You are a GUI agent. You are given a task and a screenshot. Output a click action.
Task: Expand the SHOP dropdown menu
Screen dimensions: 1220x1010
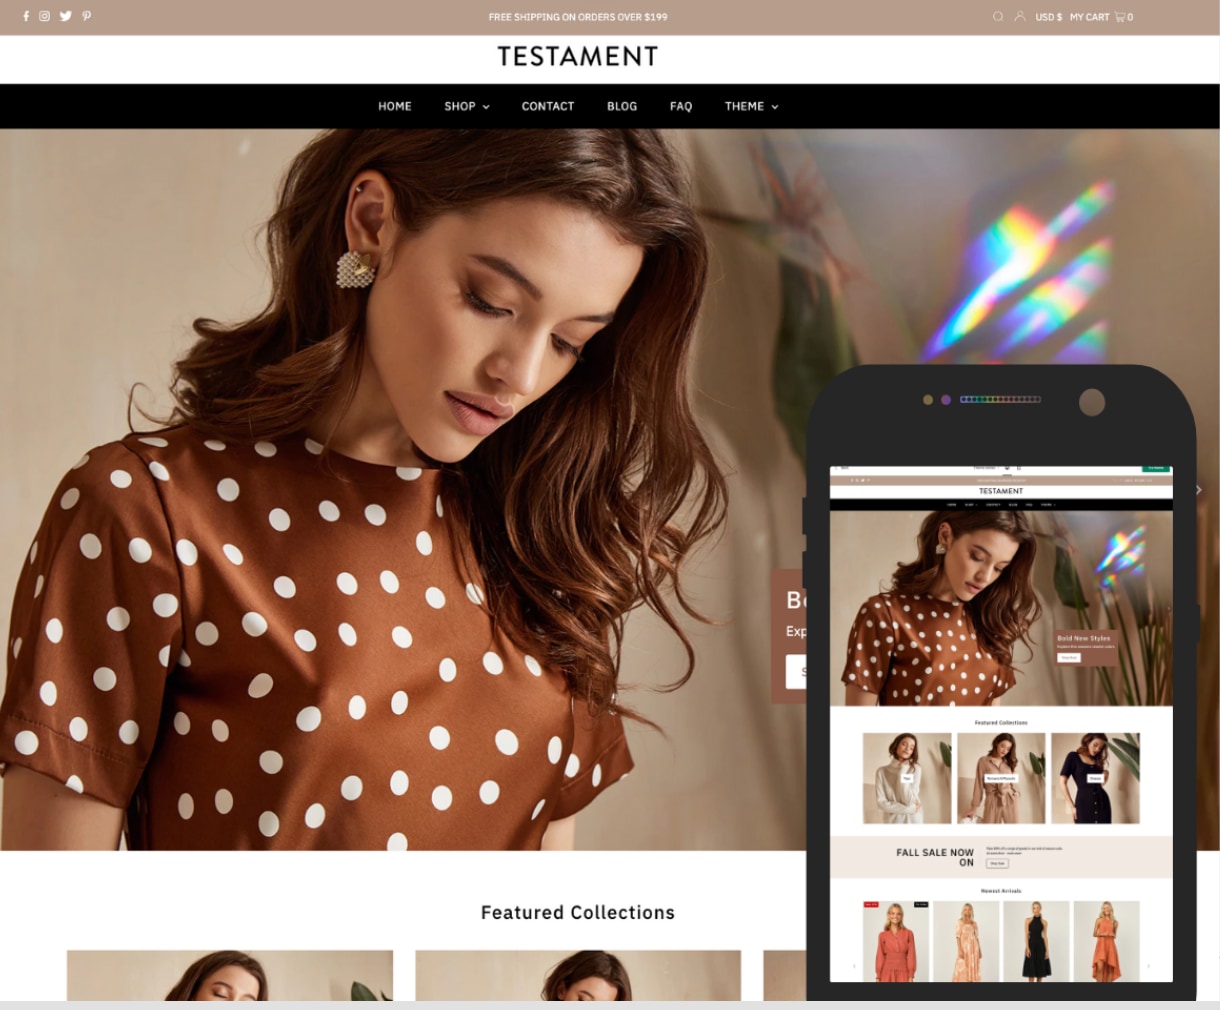467,106
